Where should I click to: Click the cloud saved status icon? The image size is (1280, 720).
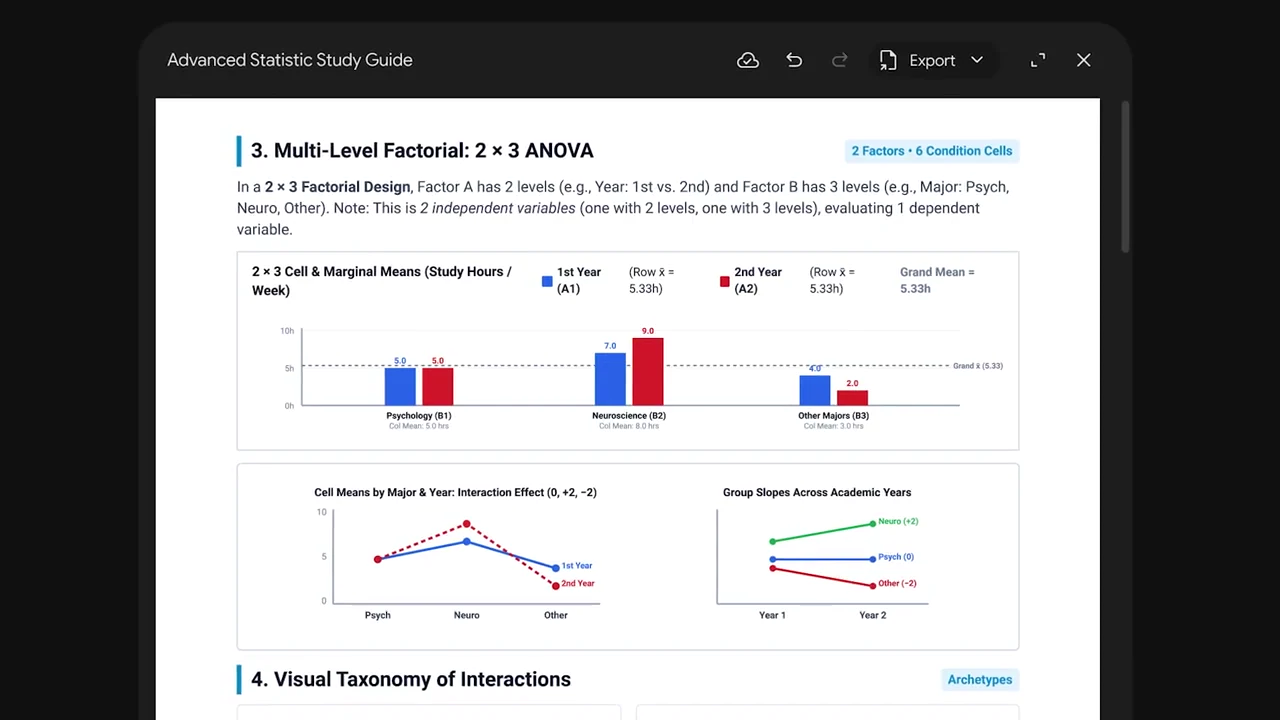tap(748, 60)
